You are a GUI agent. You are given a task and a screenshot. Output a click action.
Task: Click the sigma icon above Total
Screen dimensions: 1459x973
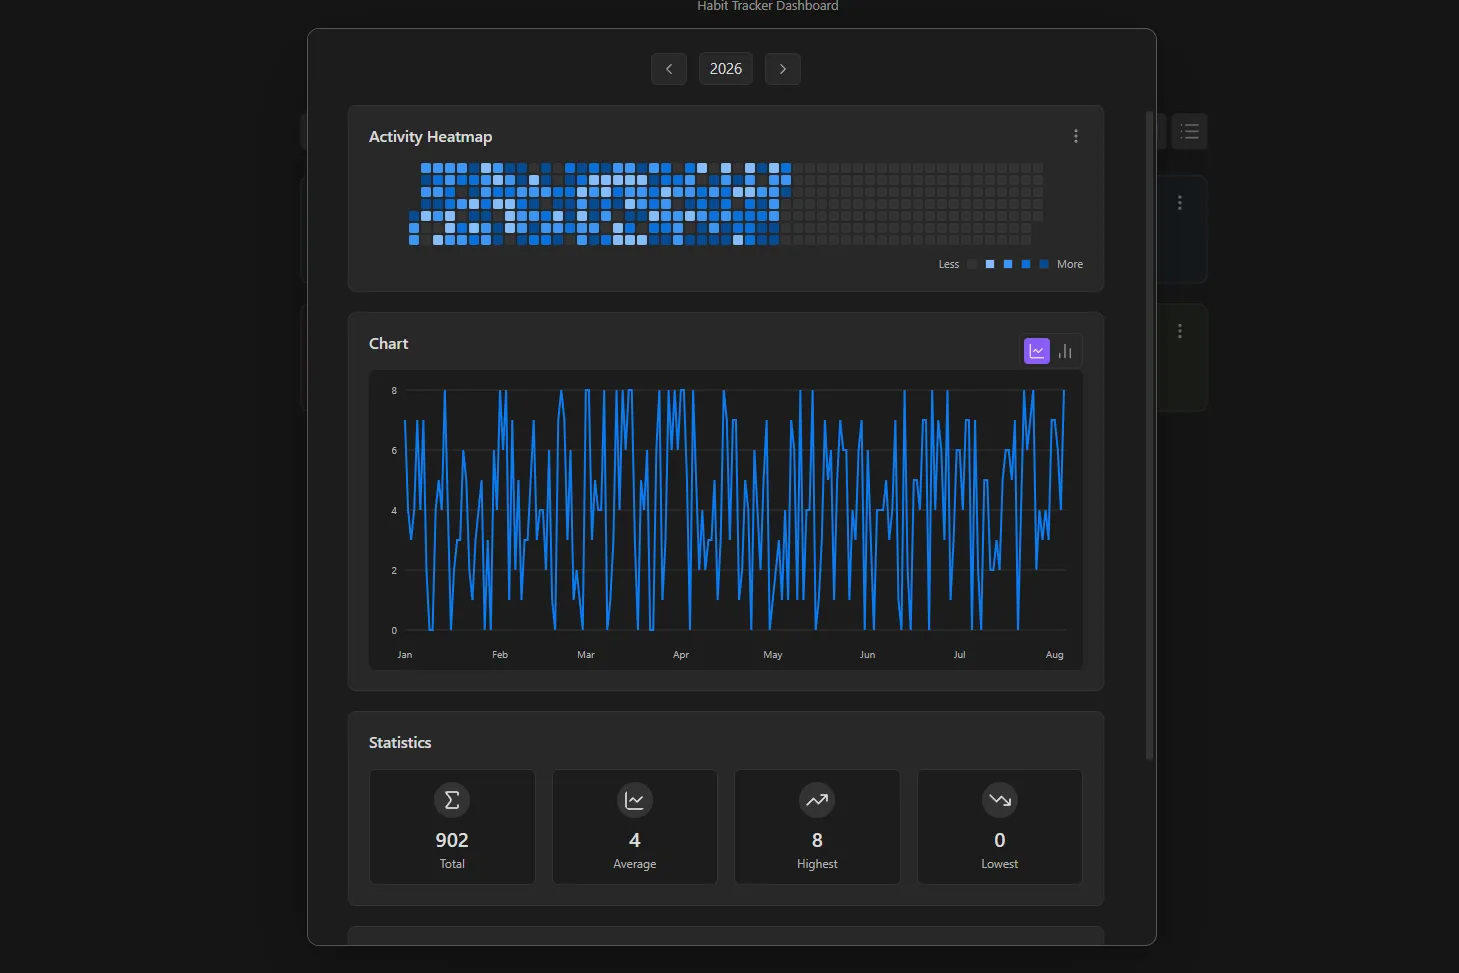click(x=452, y=800)
